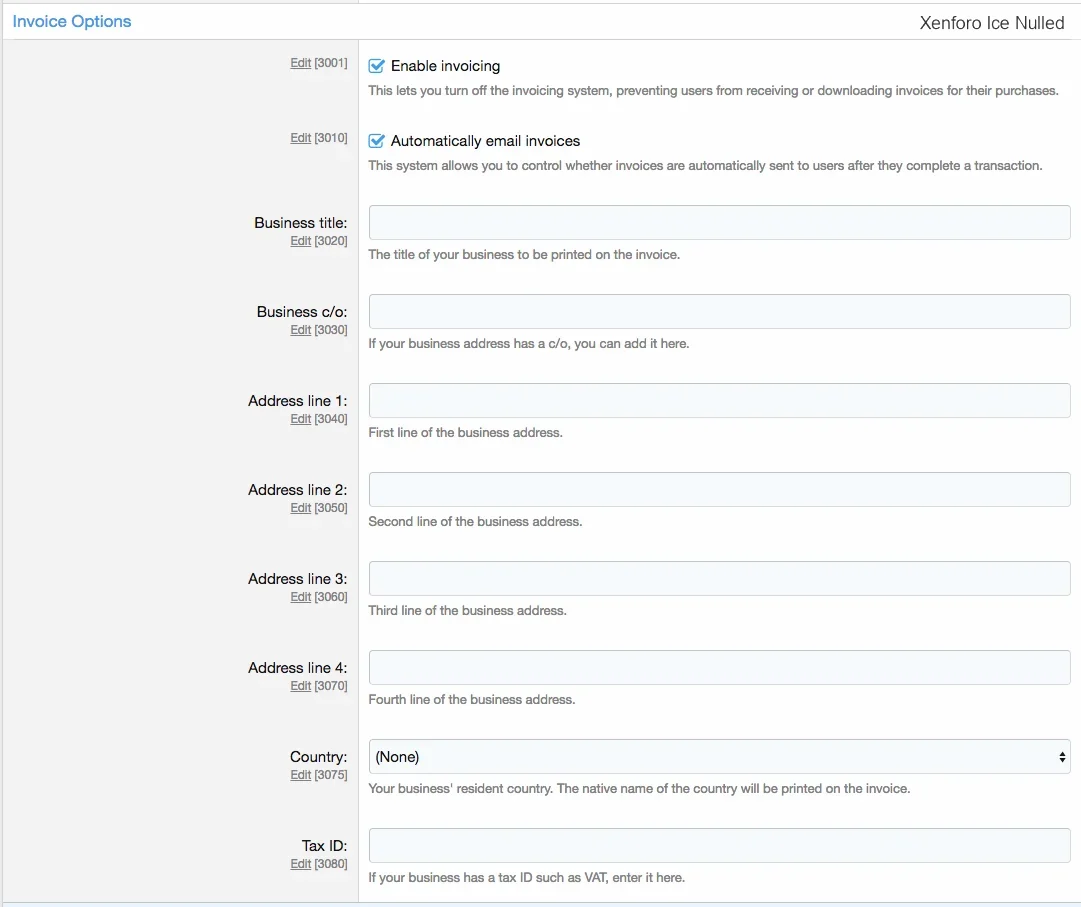
Task: Click the Invoice Options heading
Action: click(x=72, y=21)
